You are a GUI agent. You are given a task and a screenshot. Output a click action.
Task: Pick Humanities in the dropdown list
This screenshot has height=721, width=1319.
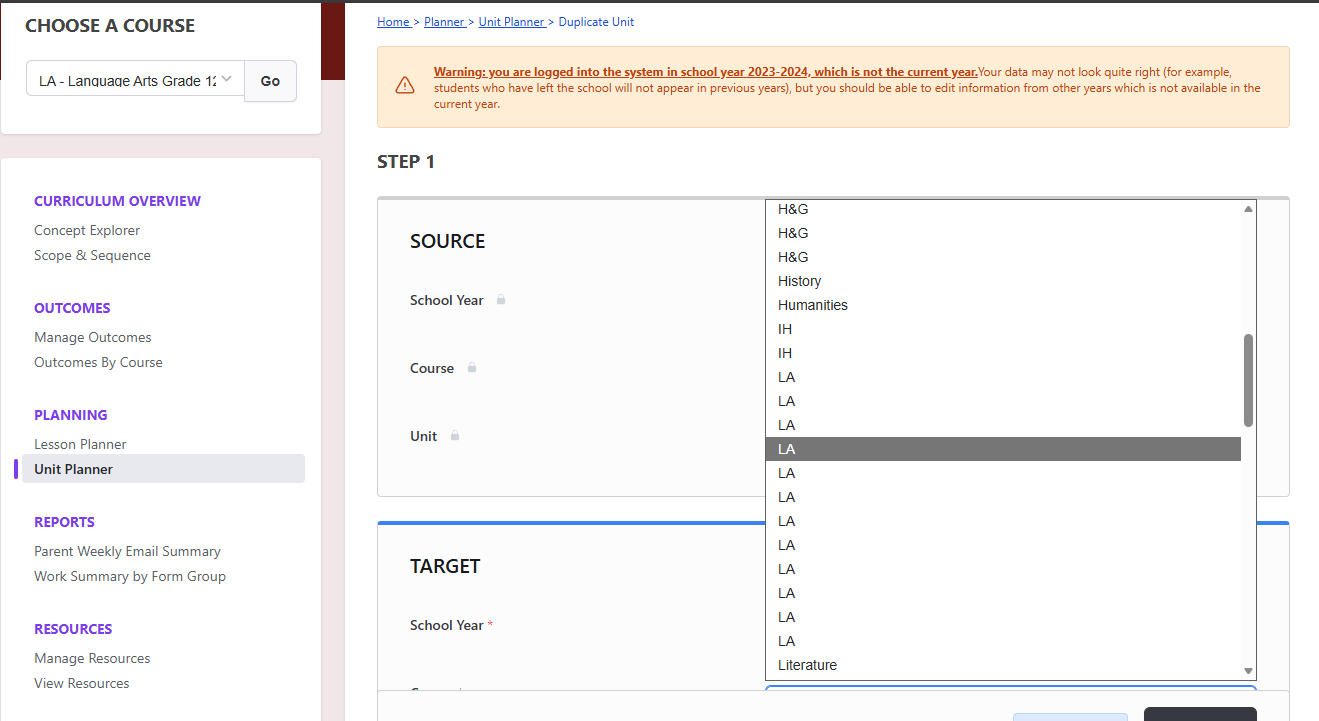[x=813, y=305]
